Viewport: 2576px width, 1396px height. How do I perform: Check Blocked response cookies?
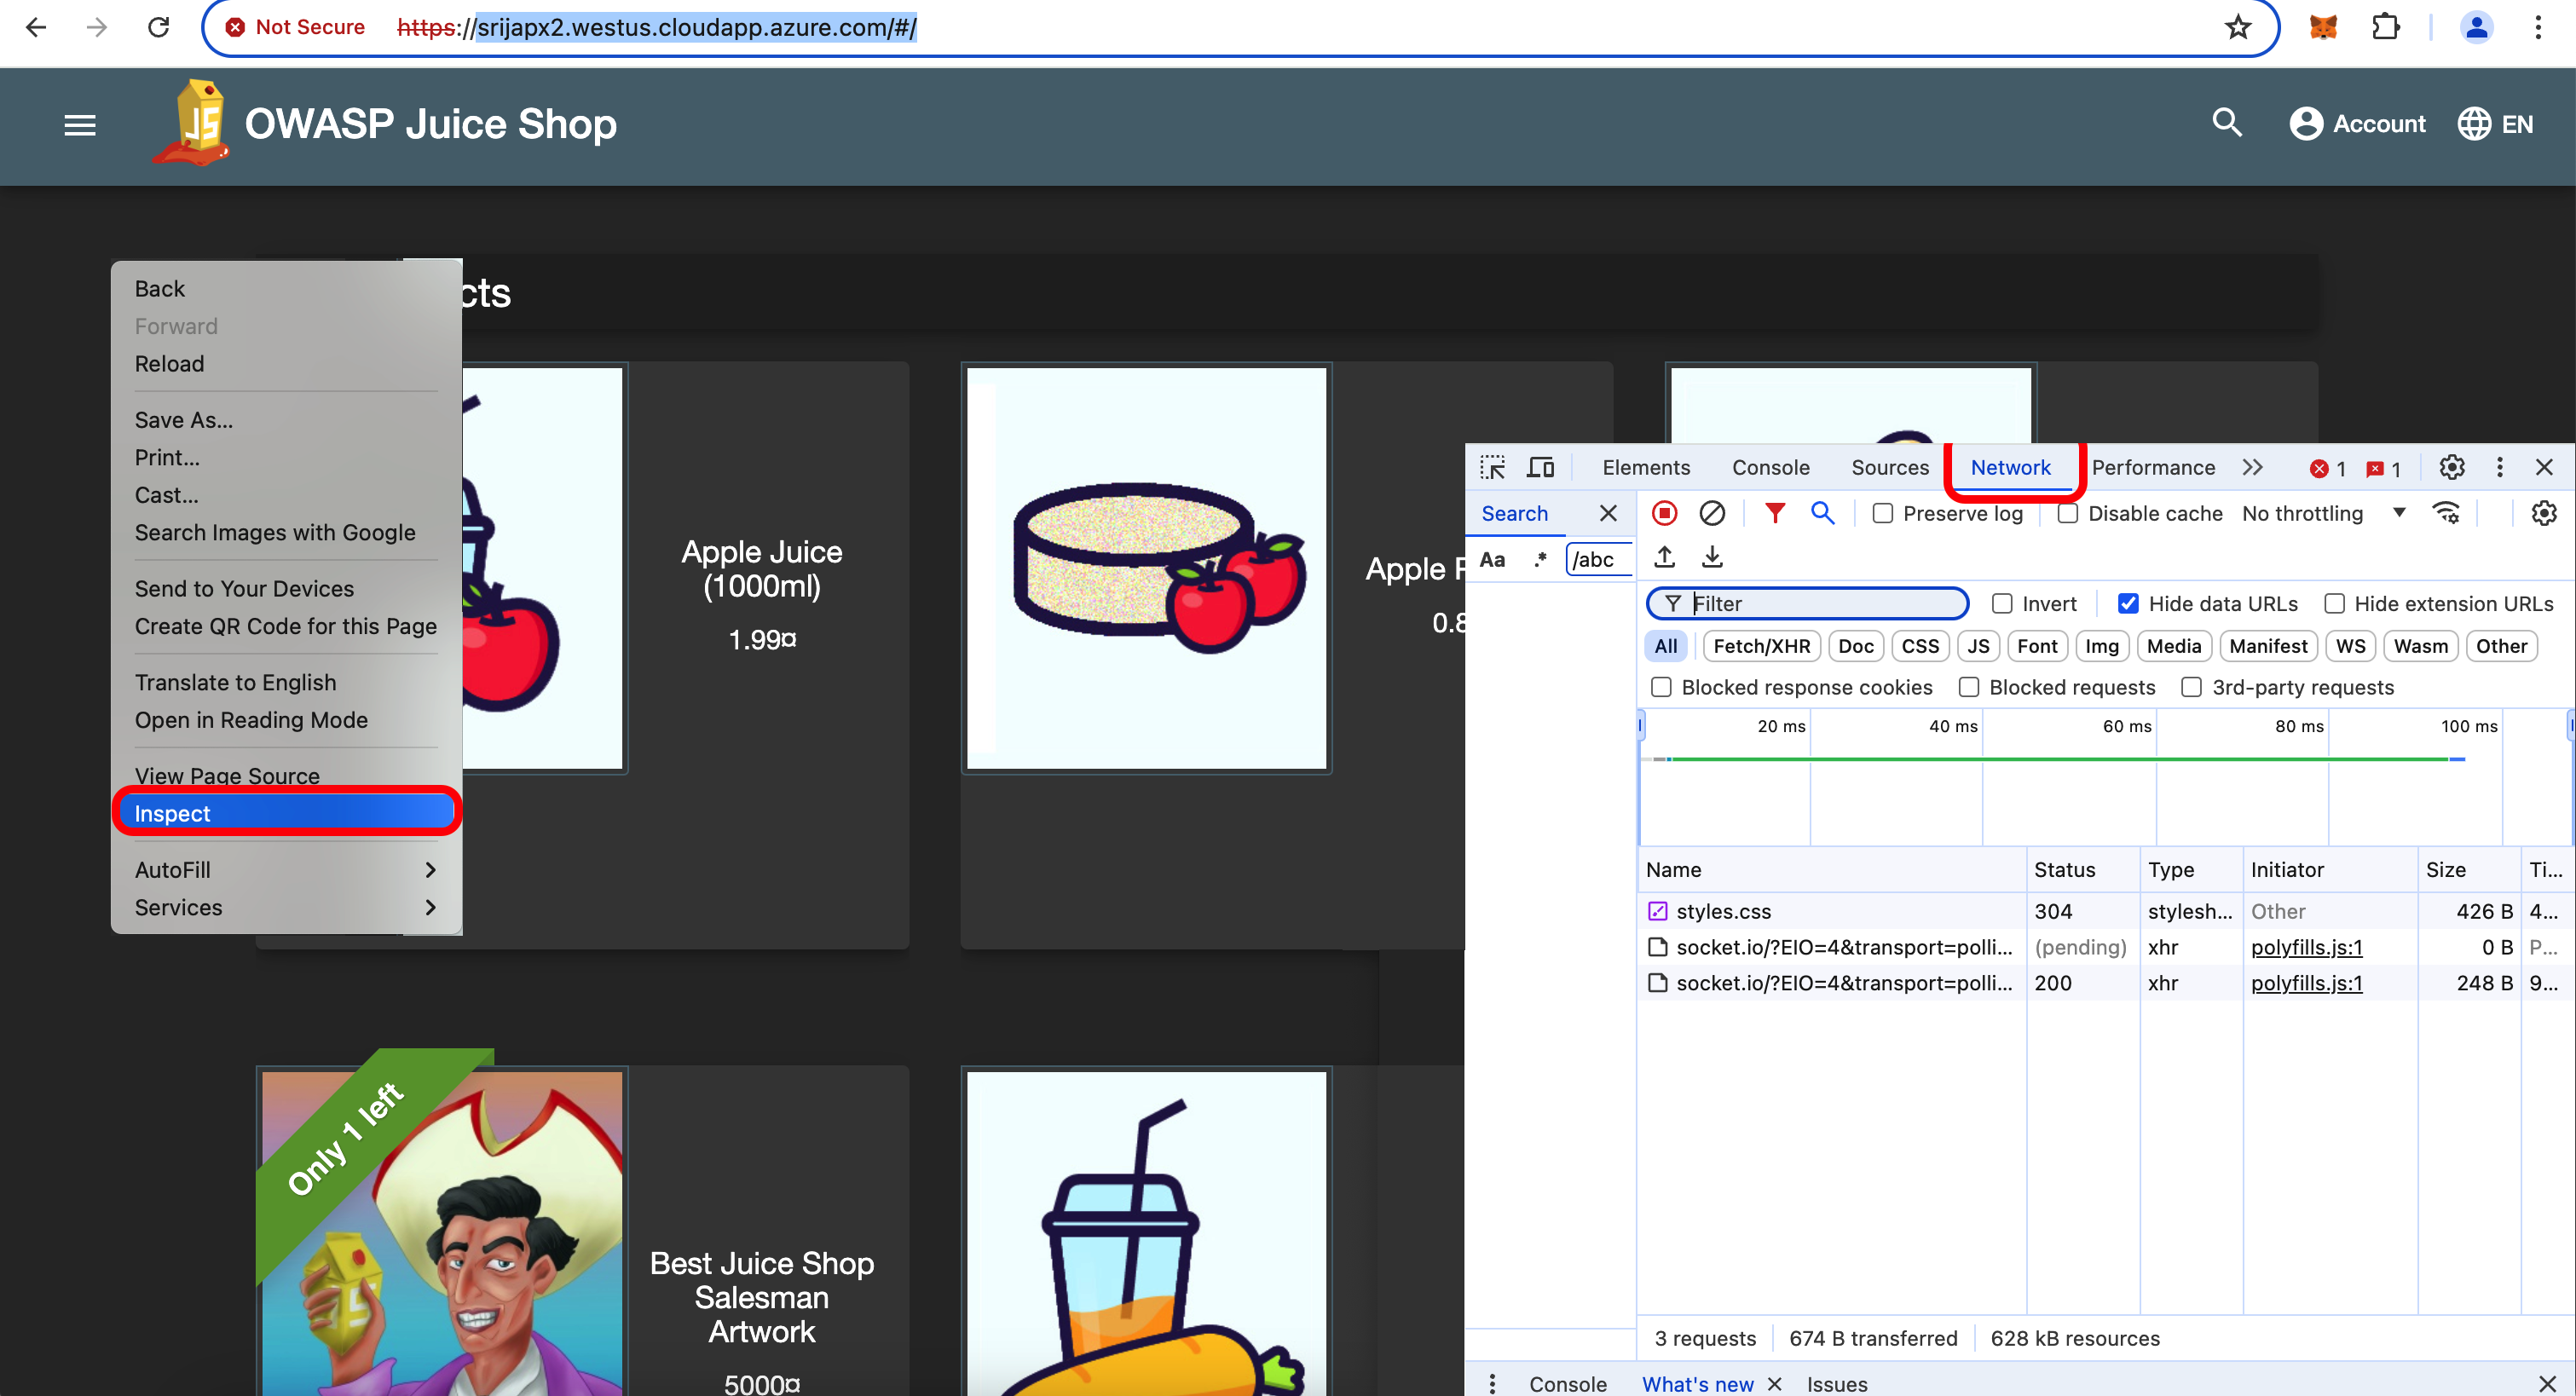tap(1661, 687)
